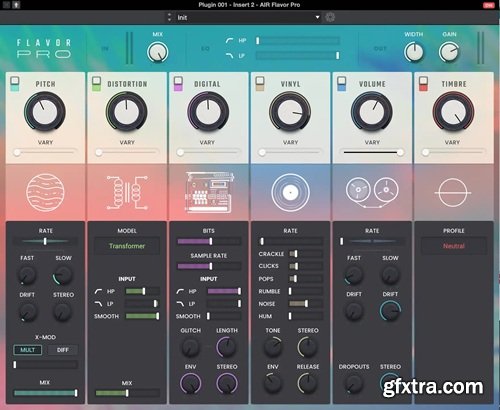
Task: Click the main Distortion amount knob
Action: tap(127, 112)
